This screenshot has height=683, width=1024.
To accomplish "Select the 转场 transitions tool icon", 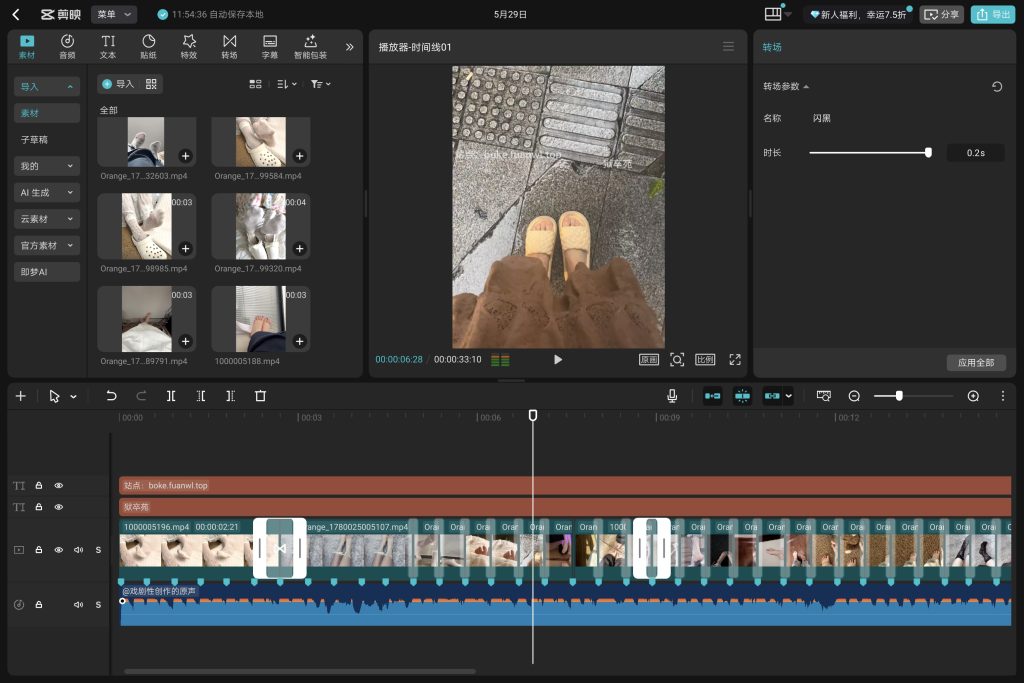I will tap(229, 46).
